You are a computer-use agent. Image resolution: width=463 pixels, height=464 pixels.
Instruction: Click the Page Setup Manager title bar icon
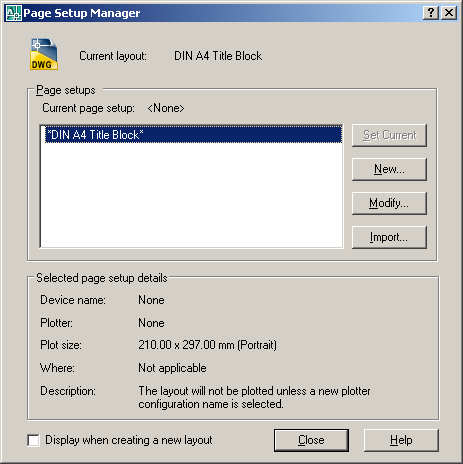[14, 13]
